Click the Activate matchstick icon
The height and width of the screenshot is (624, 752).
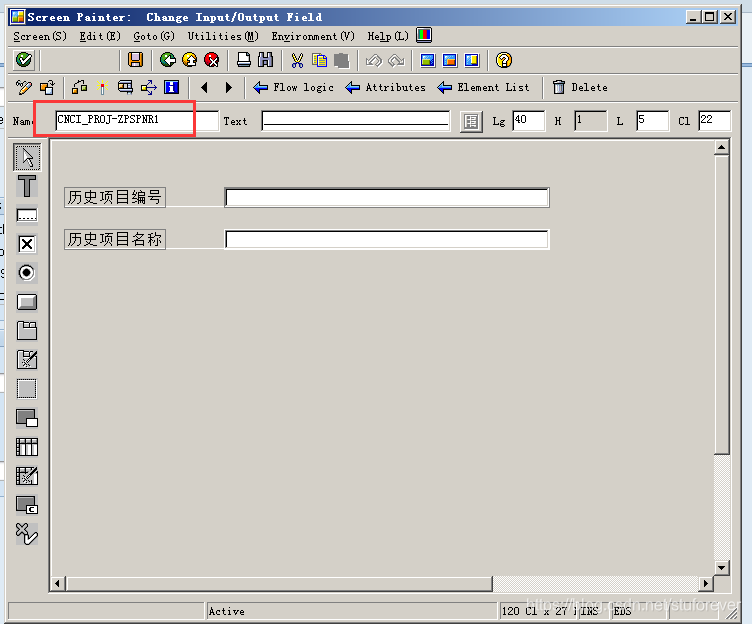pyautogui.click(x=102, y=87)
